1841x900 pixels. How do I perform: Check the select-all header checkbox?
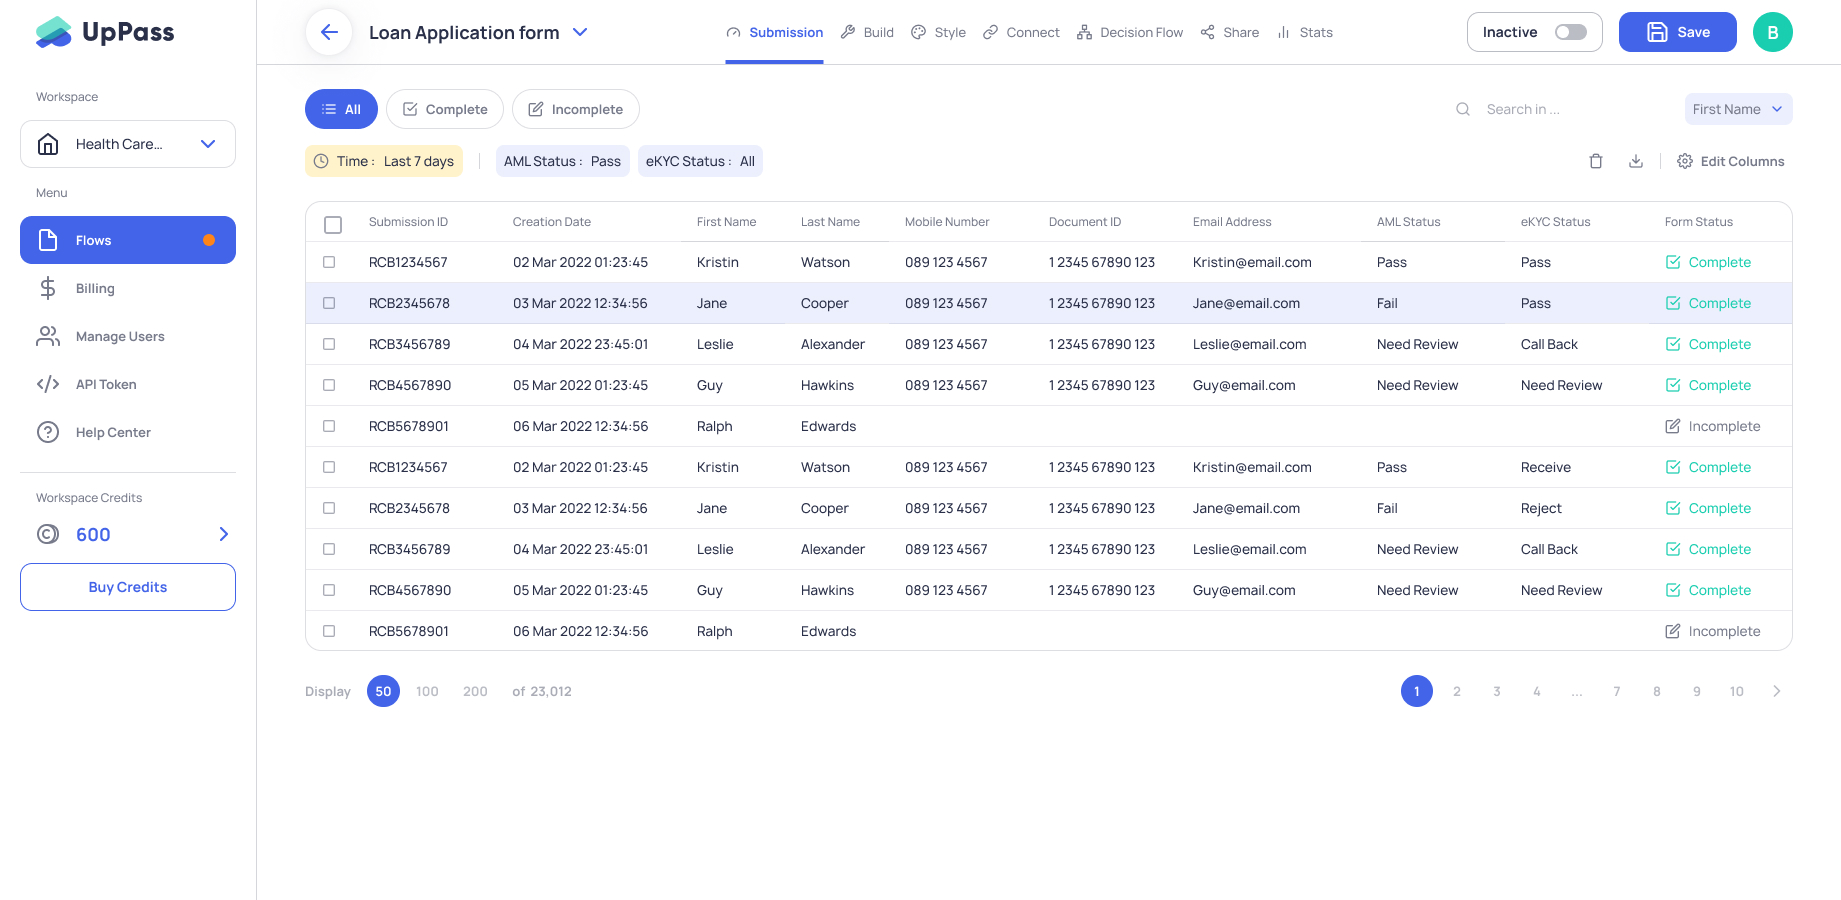[333, 225]
